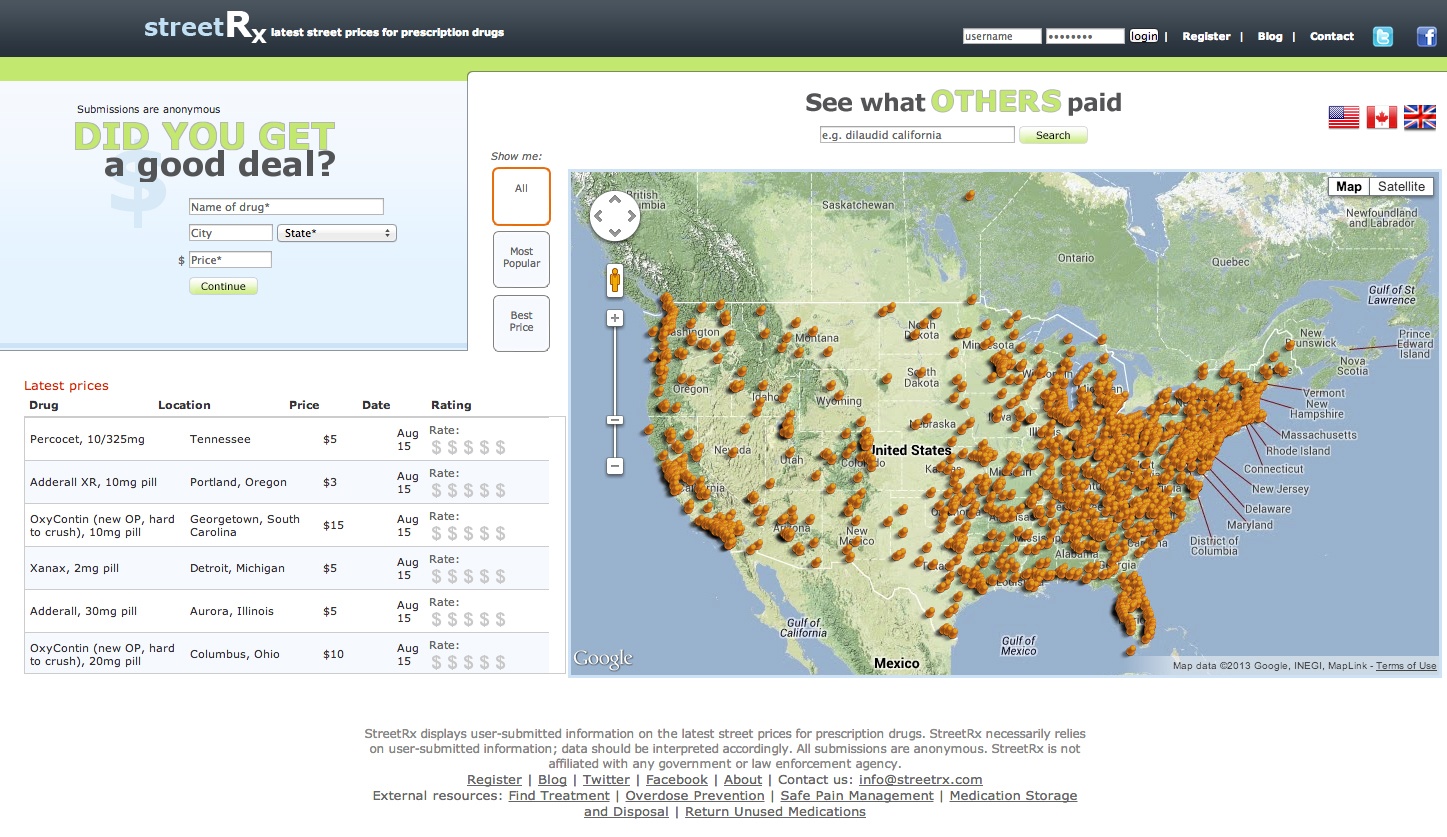
Task: Zoom out on the map
Action: coord(615,466)
